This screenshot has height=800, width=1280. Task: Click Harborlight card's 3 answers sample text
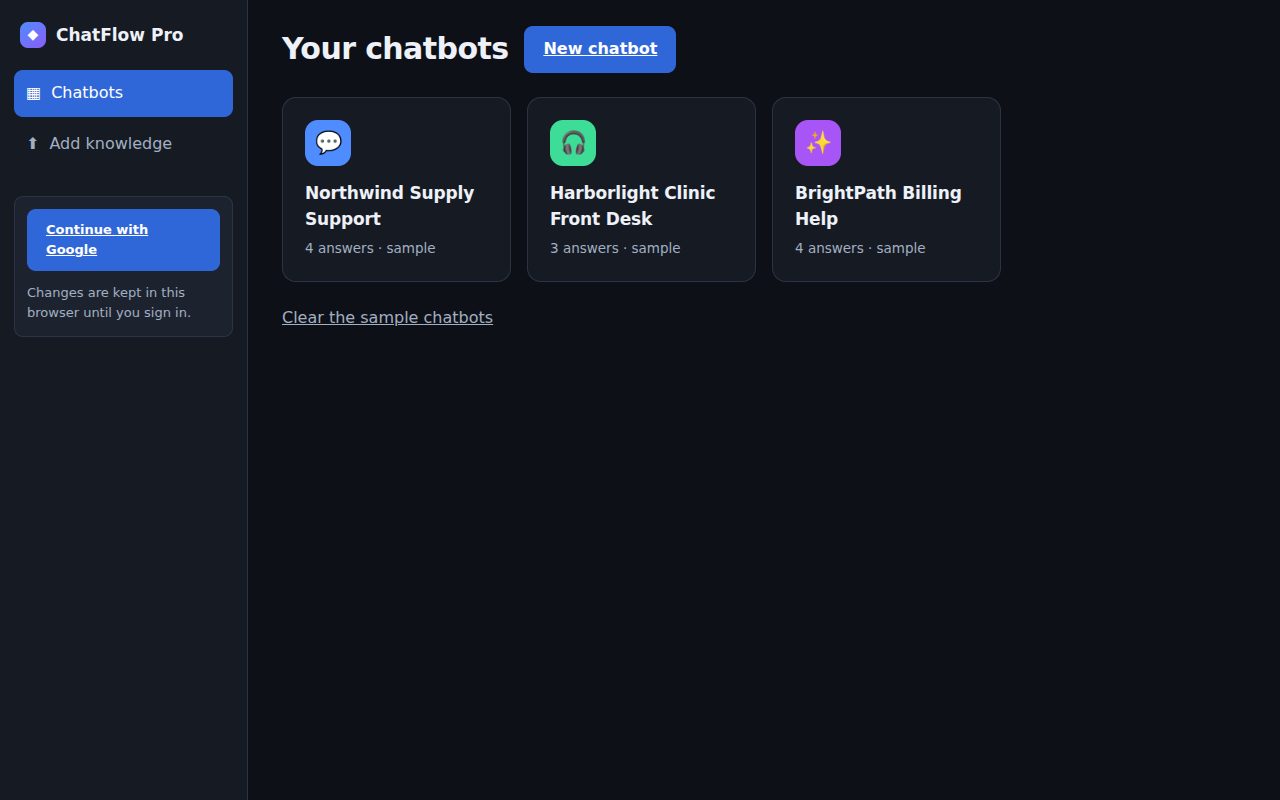tap(615, 248)
